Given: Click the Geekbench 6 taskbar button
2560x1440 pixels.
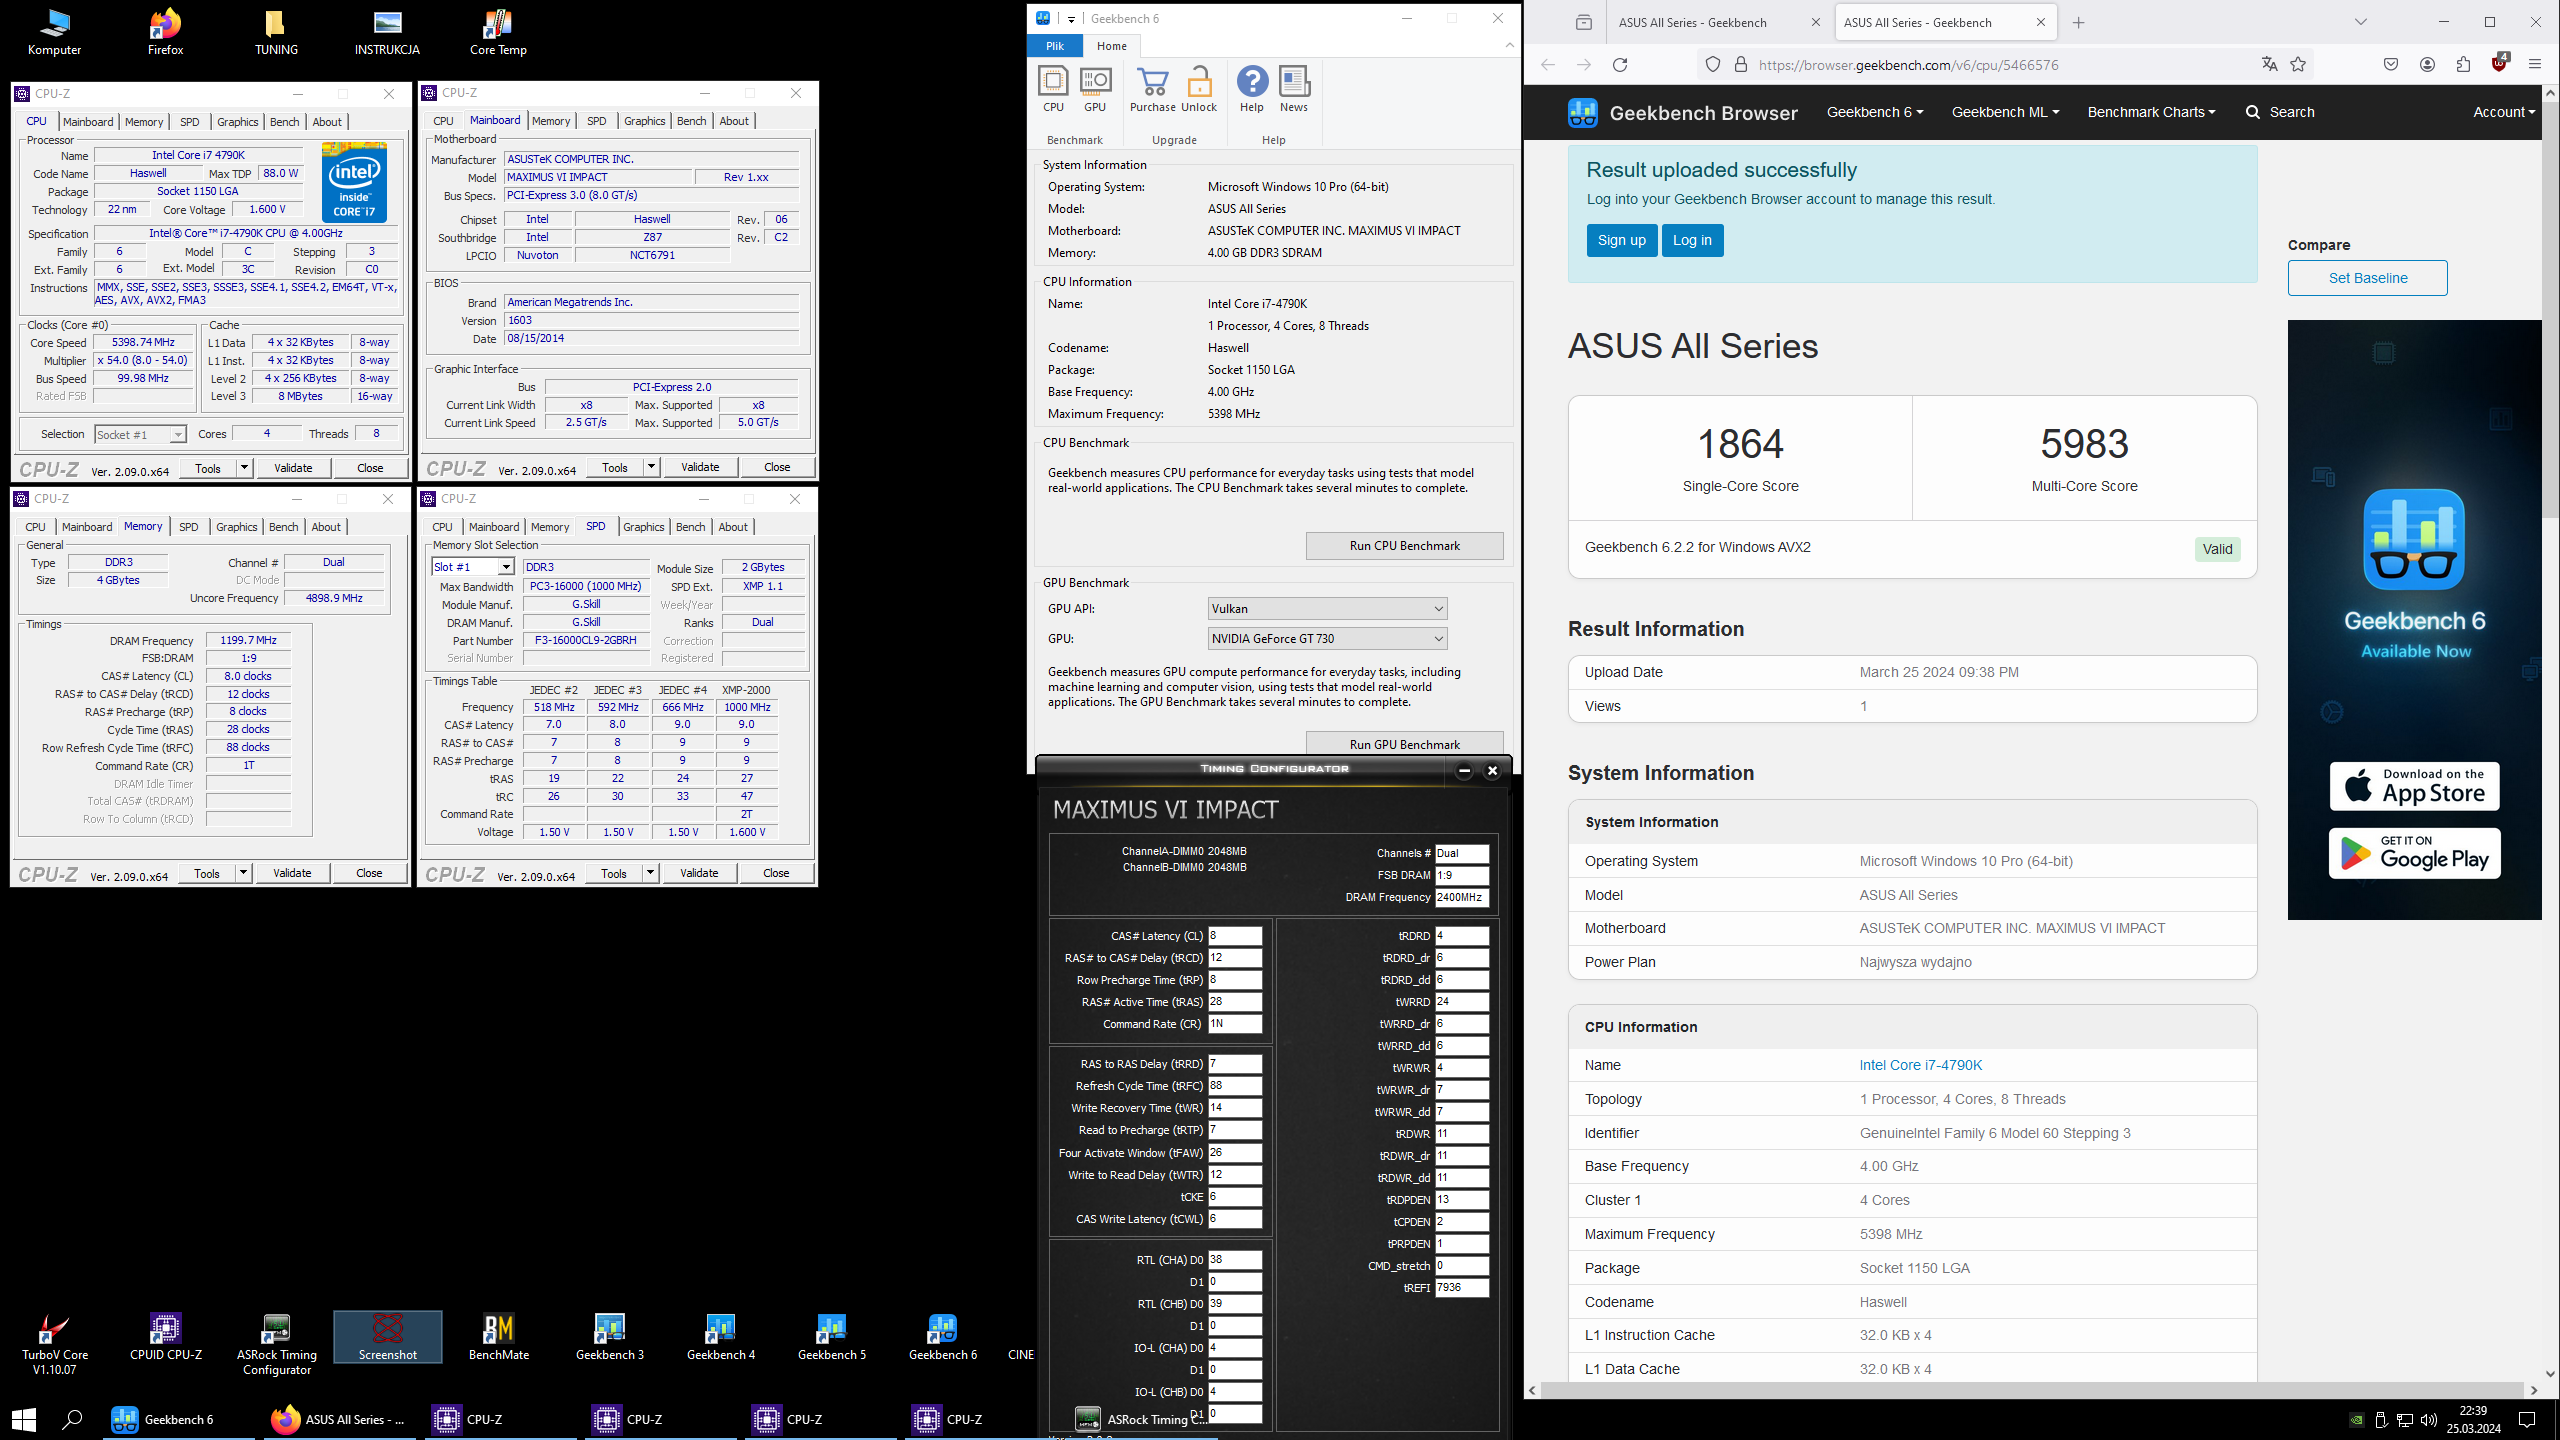Looking at the screenshot, I should [x=180, y=1419].
